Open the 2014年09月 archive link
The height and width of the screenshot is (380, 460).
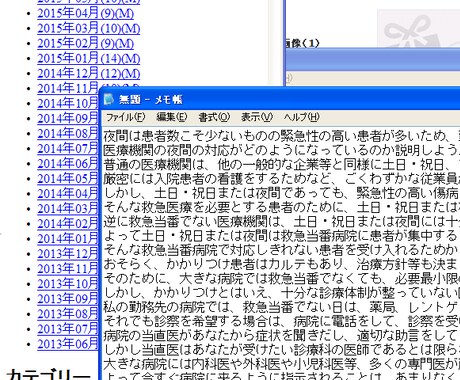pyautogui.click(x=68, y=118)
